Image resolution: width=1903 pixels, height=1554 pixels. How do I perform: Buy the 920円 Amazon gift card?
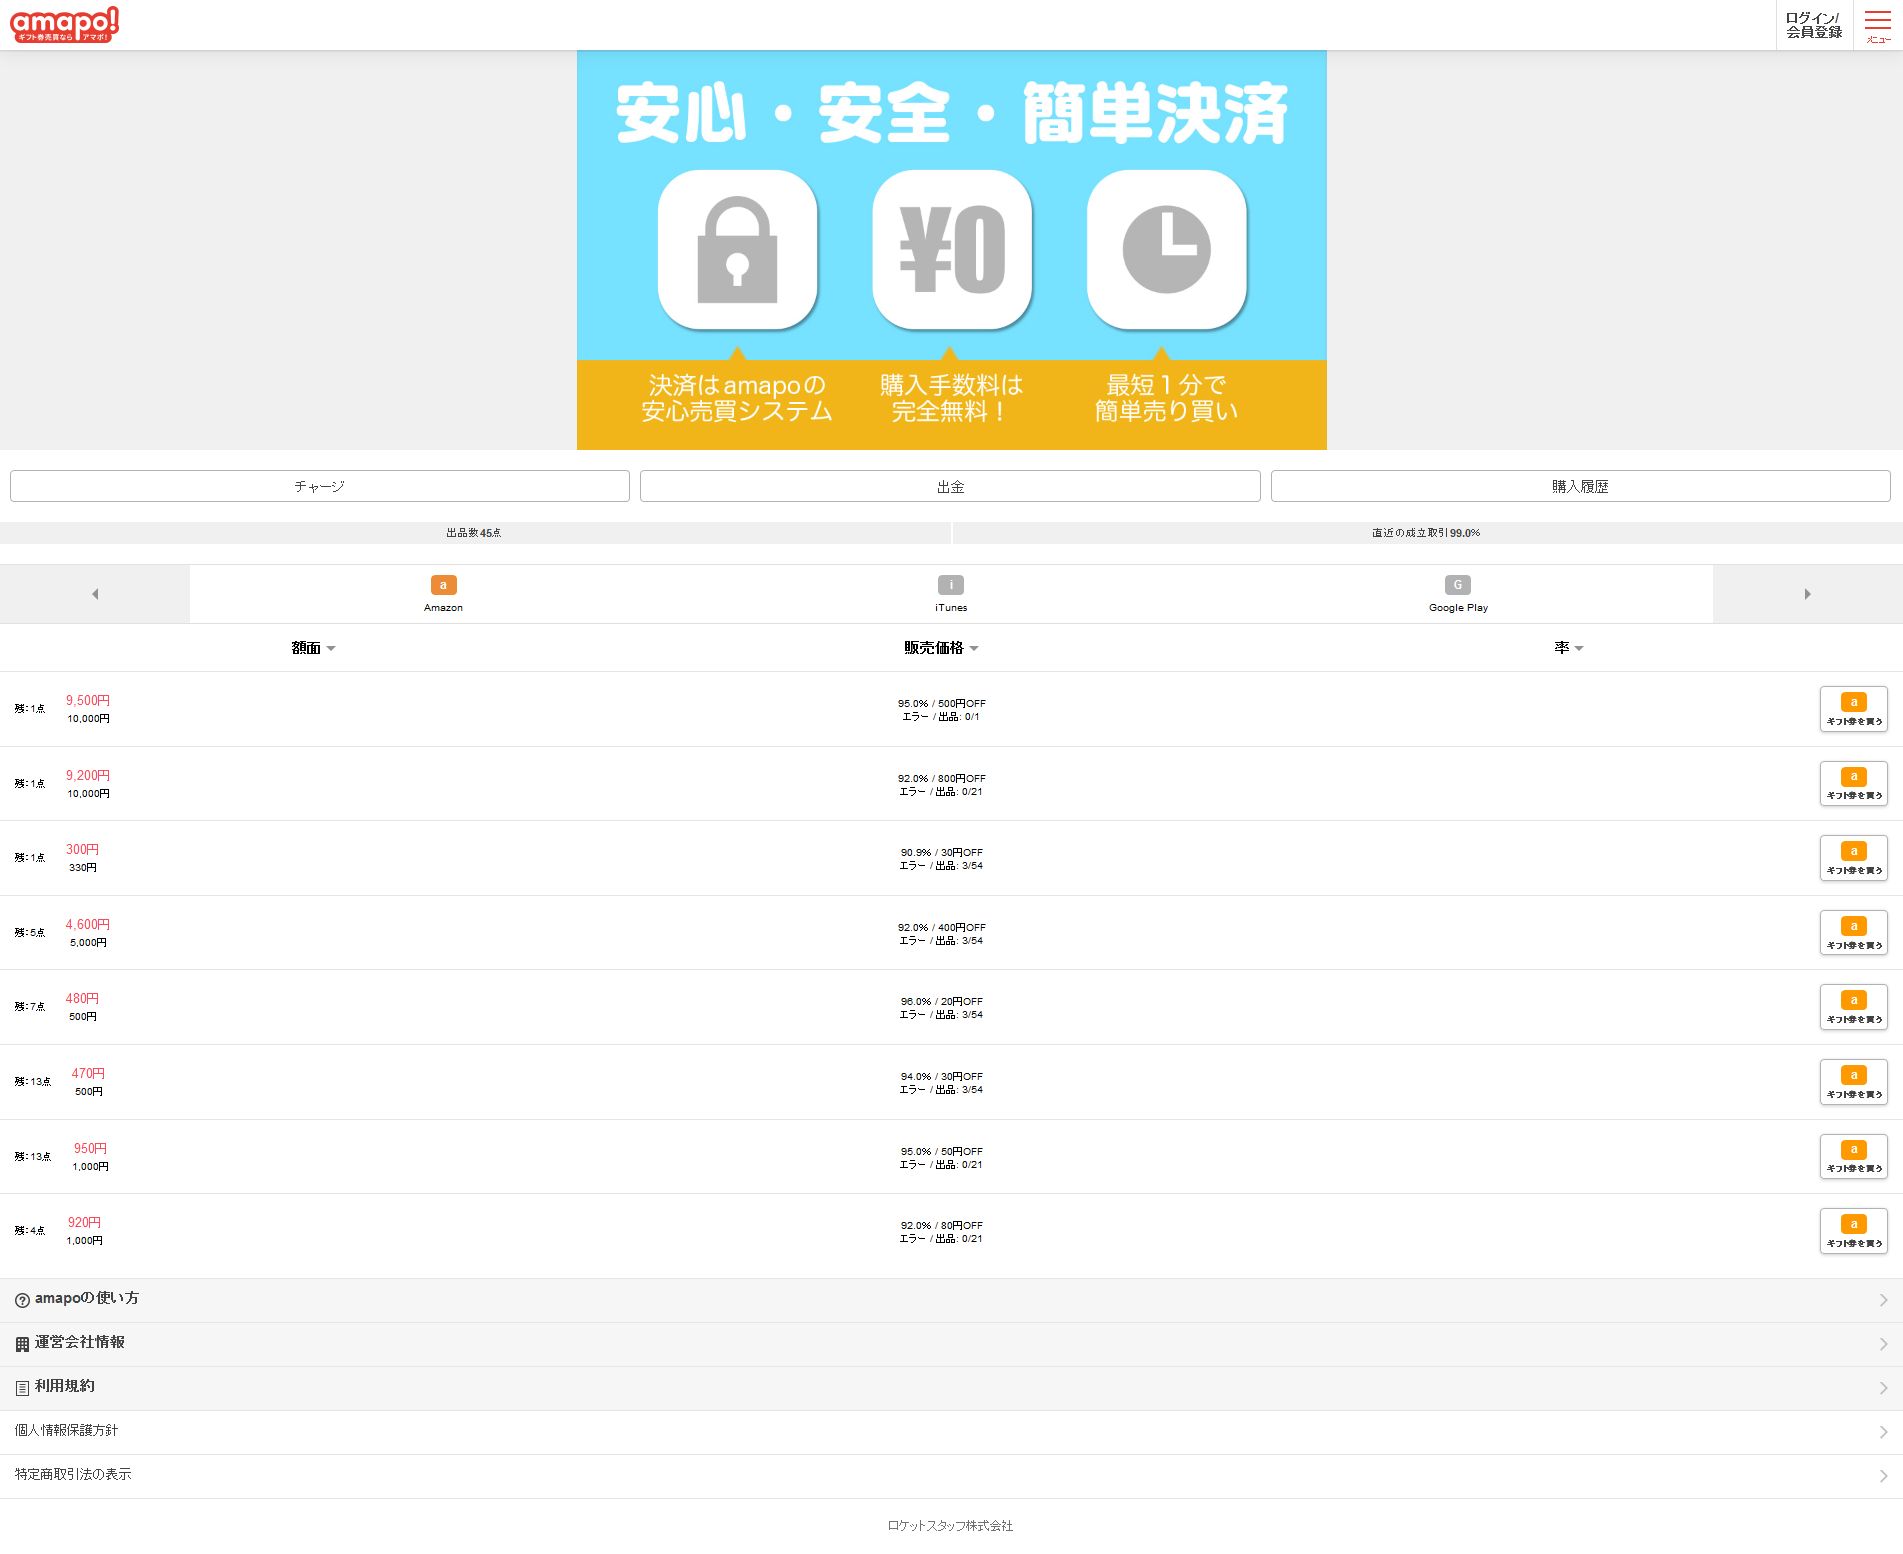coord(1854,1231)
